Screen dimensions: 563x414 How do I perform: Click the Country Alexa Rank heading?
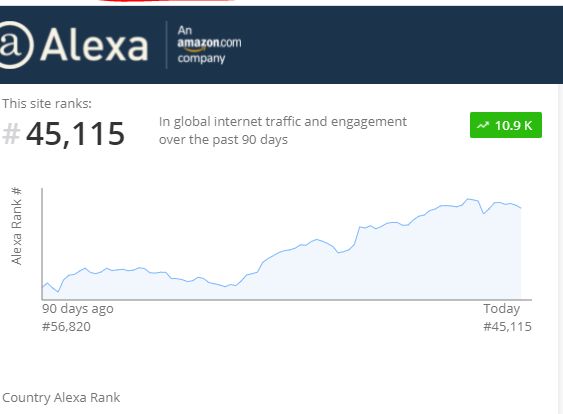point(61,397)
